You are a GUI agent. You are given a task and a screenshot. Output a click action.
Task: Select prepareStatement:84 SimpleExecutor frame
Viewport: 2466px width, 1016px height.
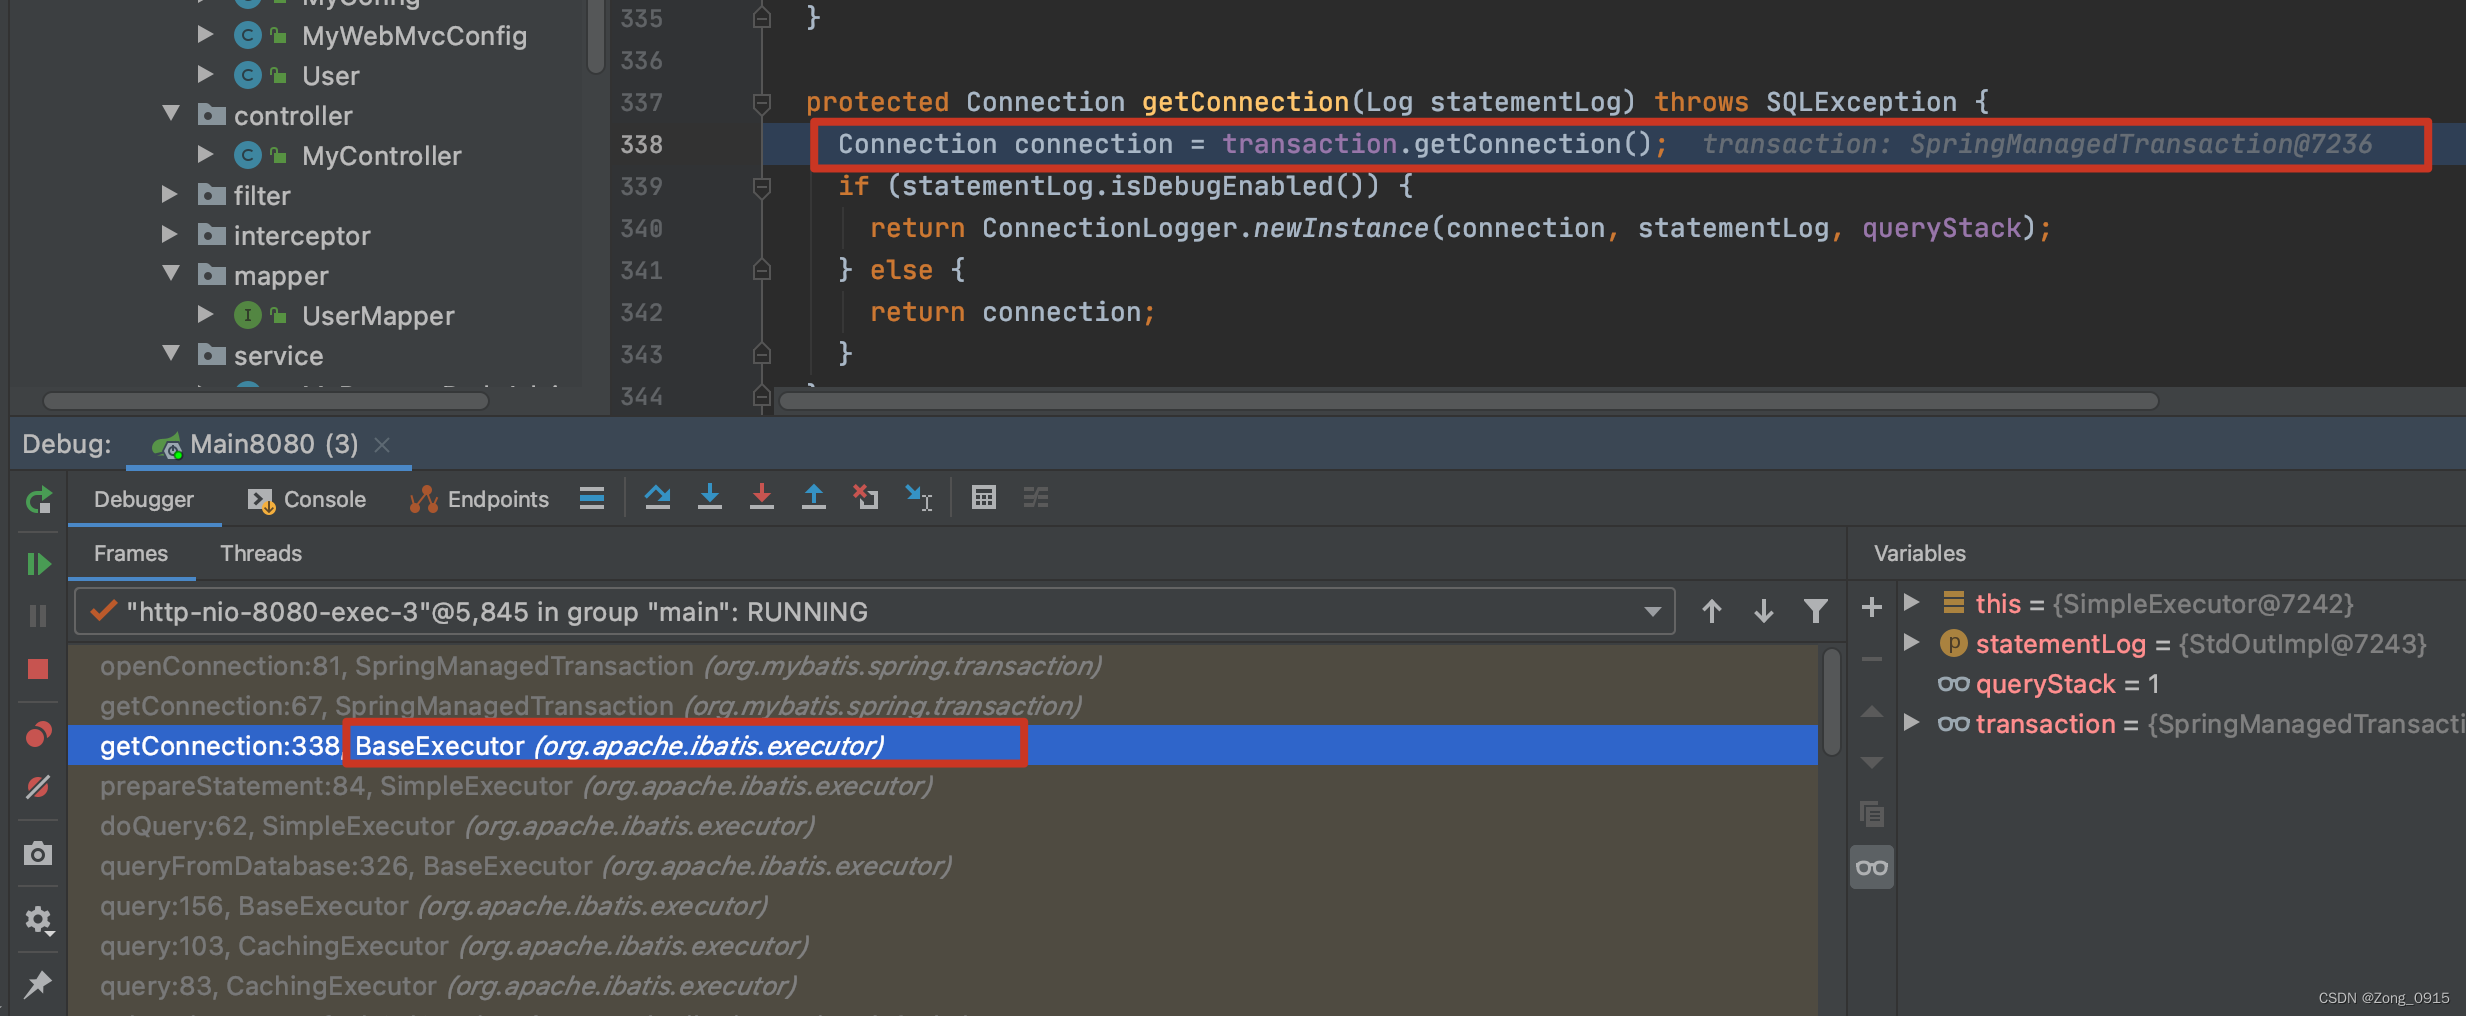(x=942, y=786)
